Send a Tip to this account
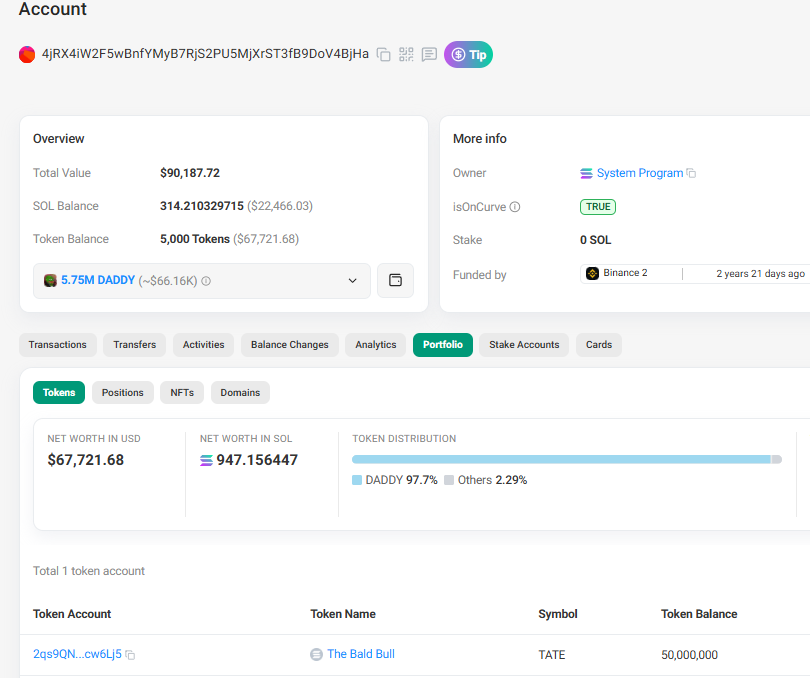 click(468, 54)
